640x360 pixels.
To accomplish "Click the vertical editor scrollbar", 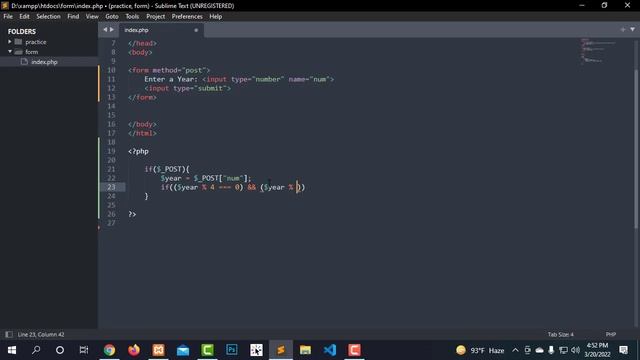I will point(636,149).
